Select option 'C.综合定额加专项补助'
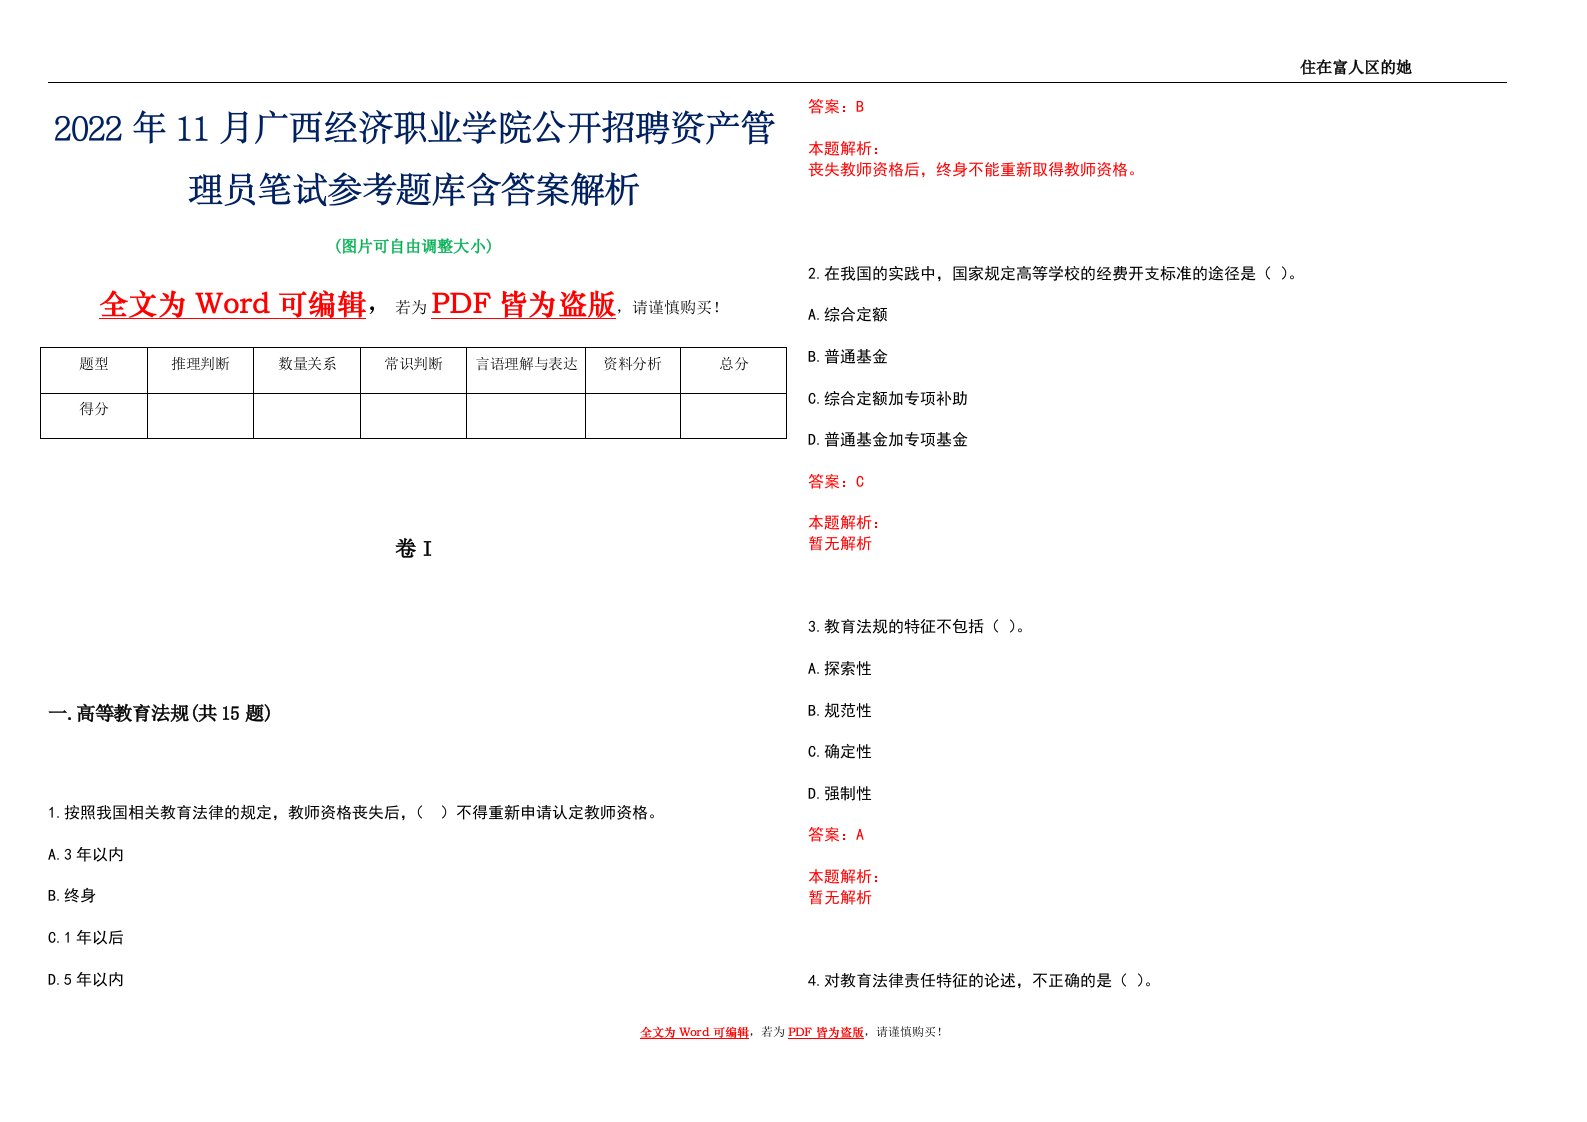1587x1122 pixels. (x=887, y=399)
